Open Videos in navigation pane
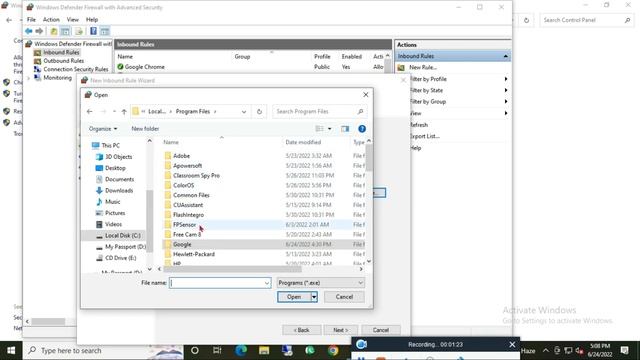This screenshot has height=360, width=640. (113, 224)
